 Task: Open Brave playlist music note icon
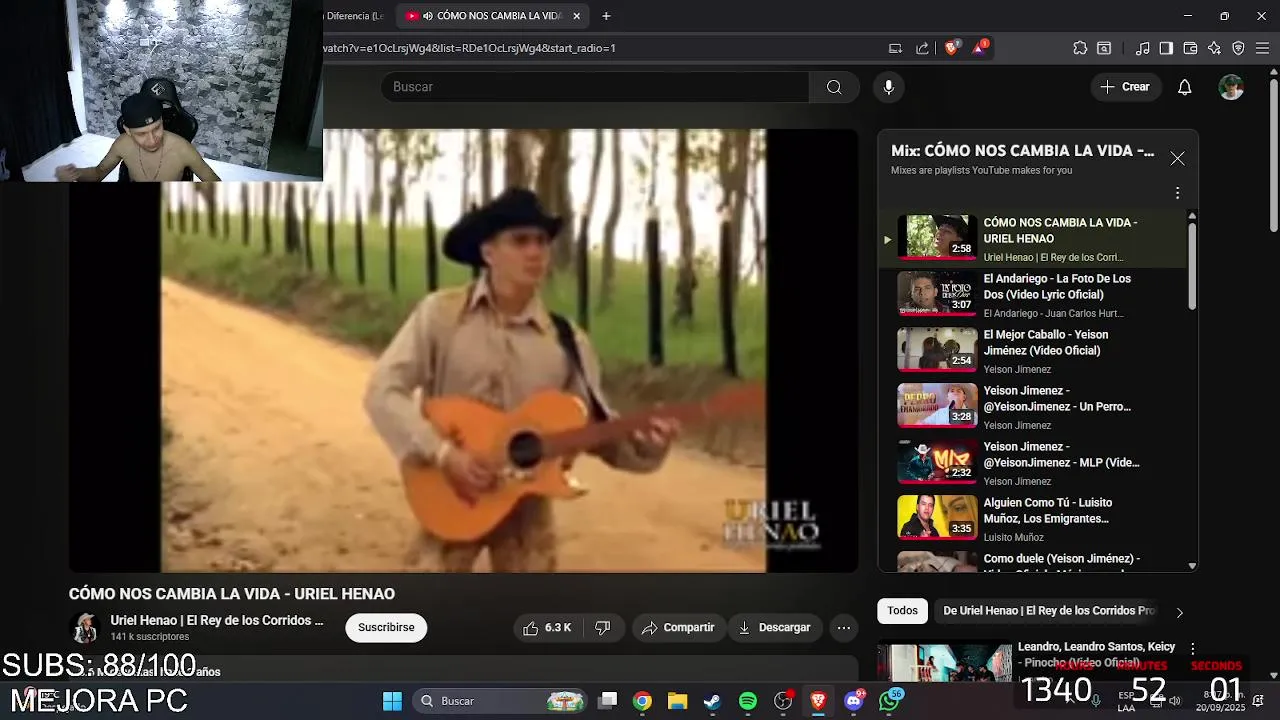click(x=1142, y=48)
